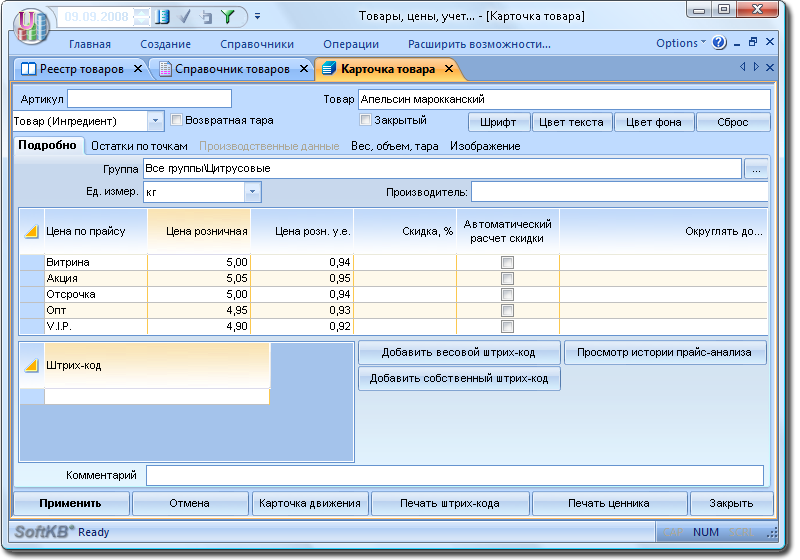Open Расширить возможности... menu
The width and height of the screenshot is (800, 560).
(479, 44)
